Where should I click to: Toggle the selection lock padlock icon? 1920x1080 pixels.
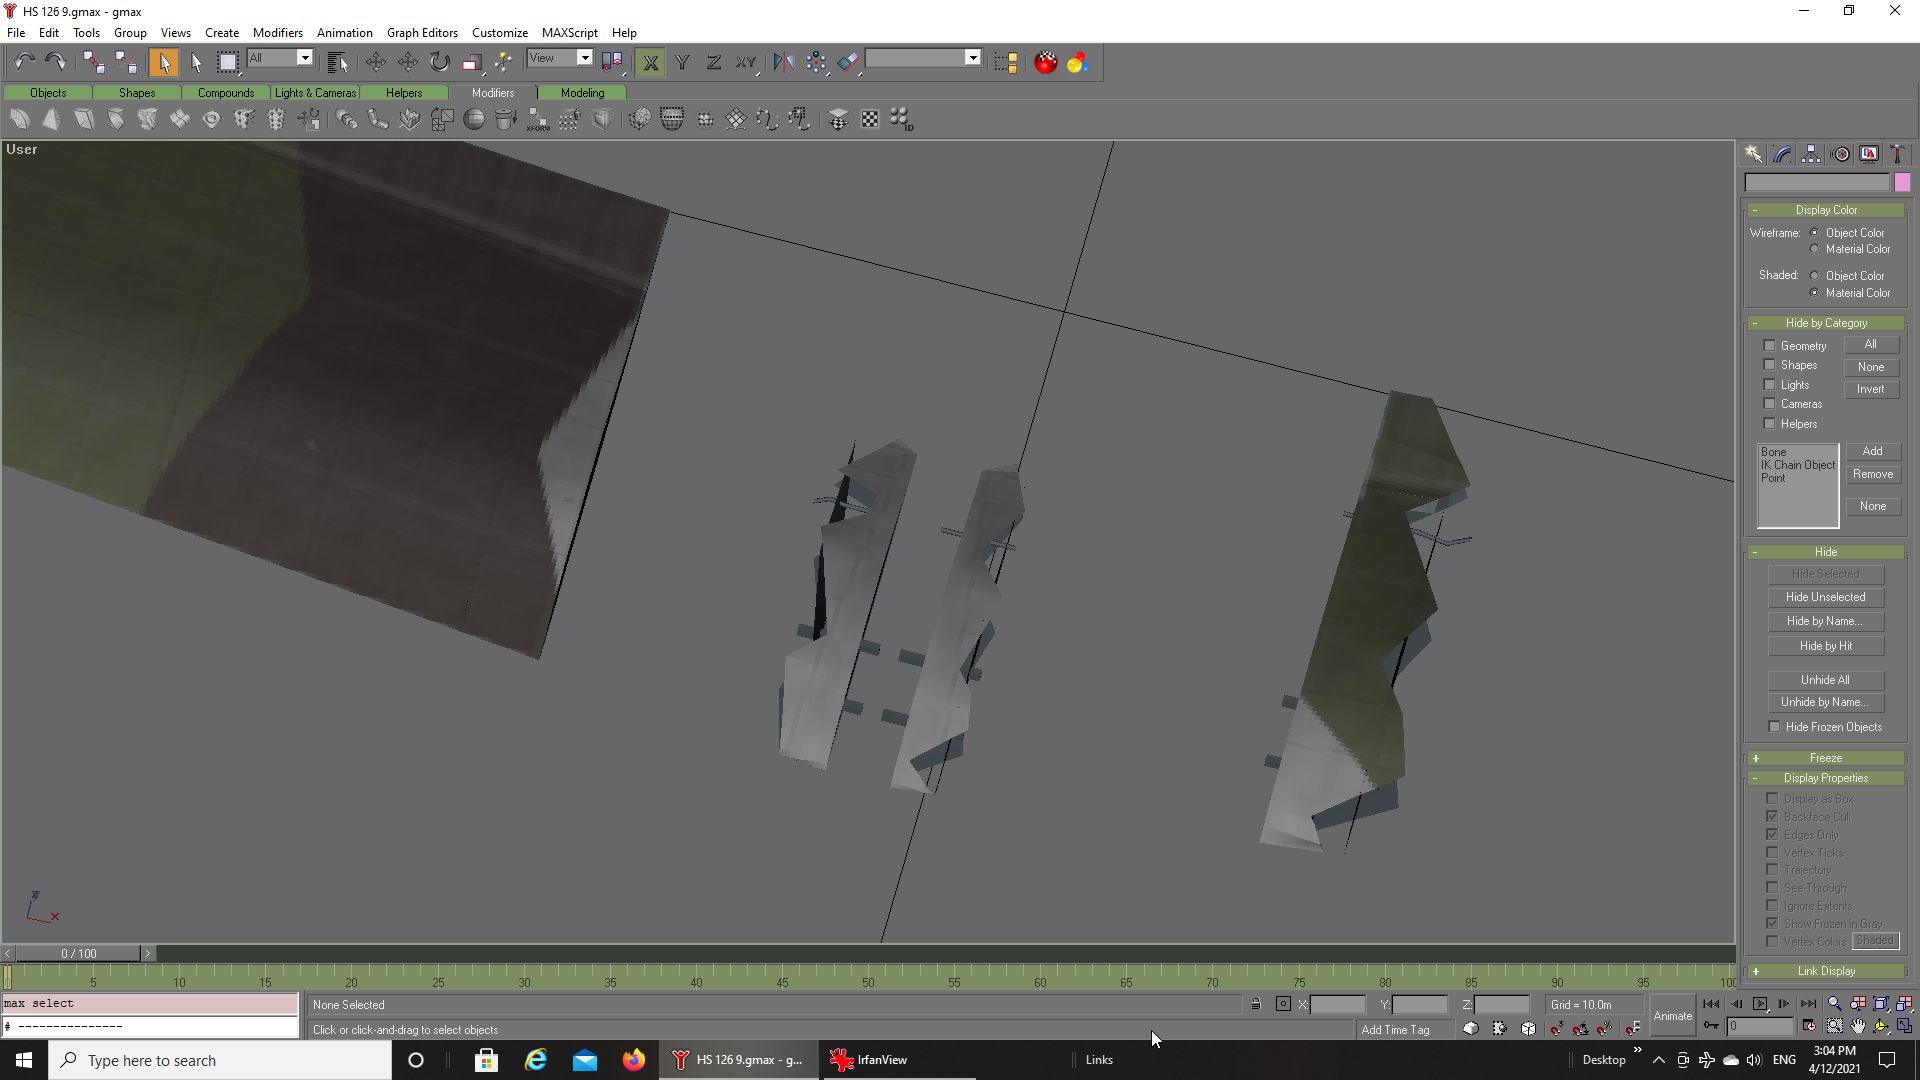click(x=1256, y=1004)
